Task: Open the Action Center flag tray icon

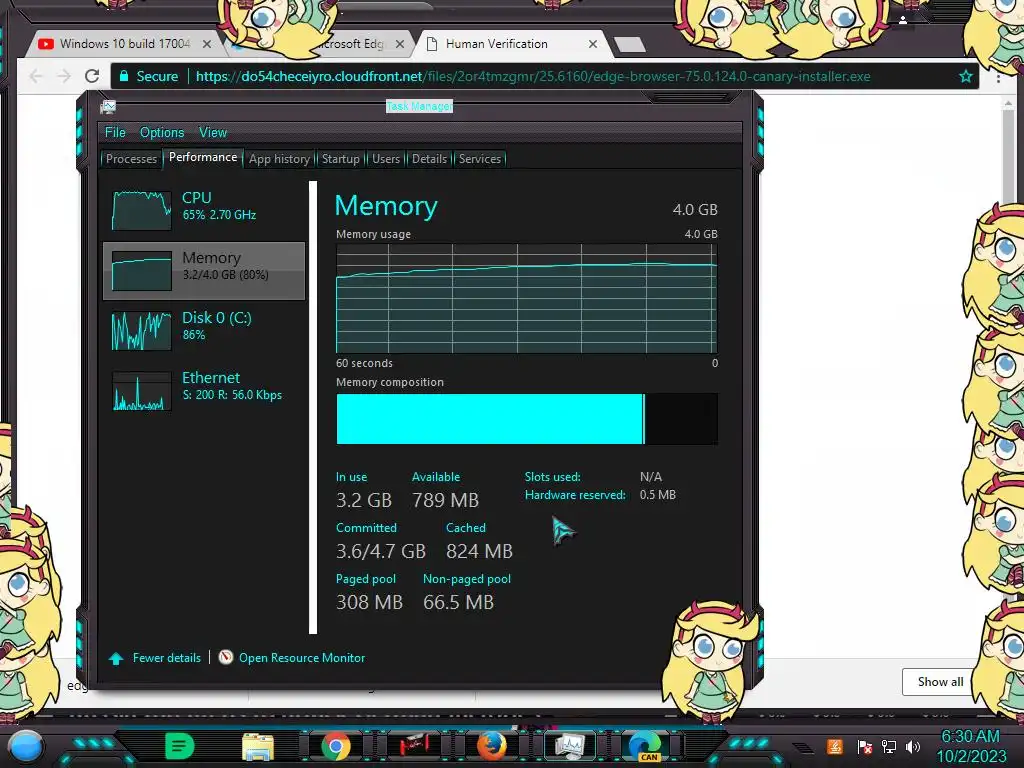Action: pos(865,746)
